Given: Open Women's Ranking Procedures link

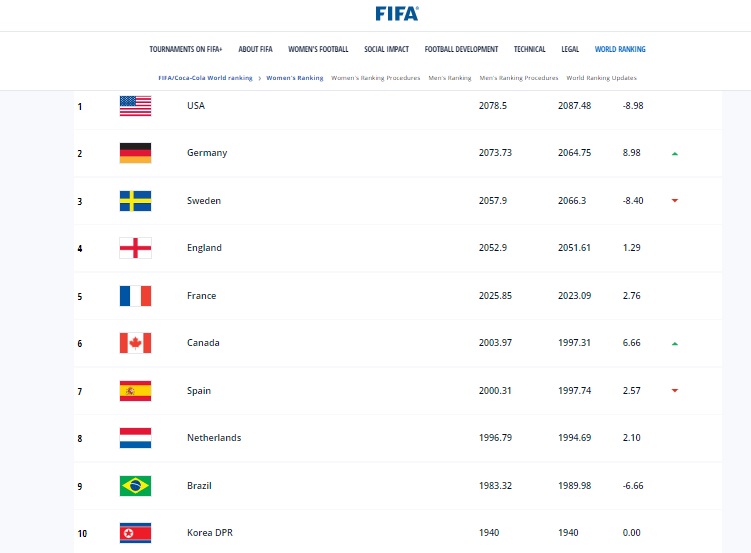Looking at the screenshot, I should (x=374, y=77).
